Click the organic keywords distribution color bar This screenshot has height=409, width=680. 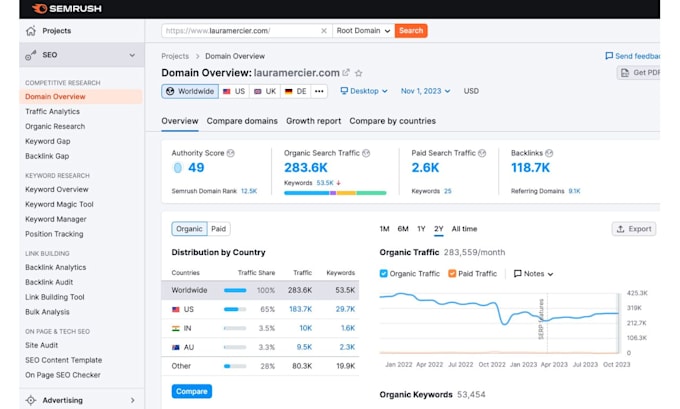tap(335, 193)
